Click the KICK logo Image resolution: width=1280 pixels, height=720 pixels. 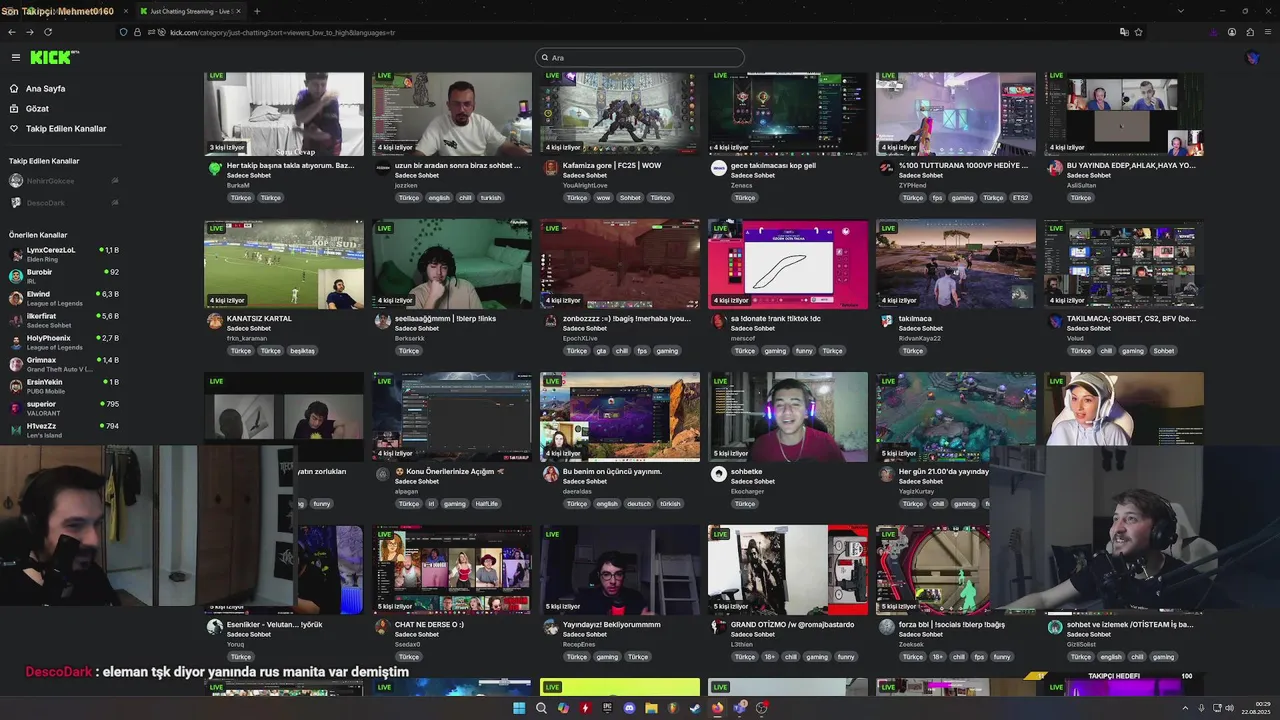[x=54, y=57]
